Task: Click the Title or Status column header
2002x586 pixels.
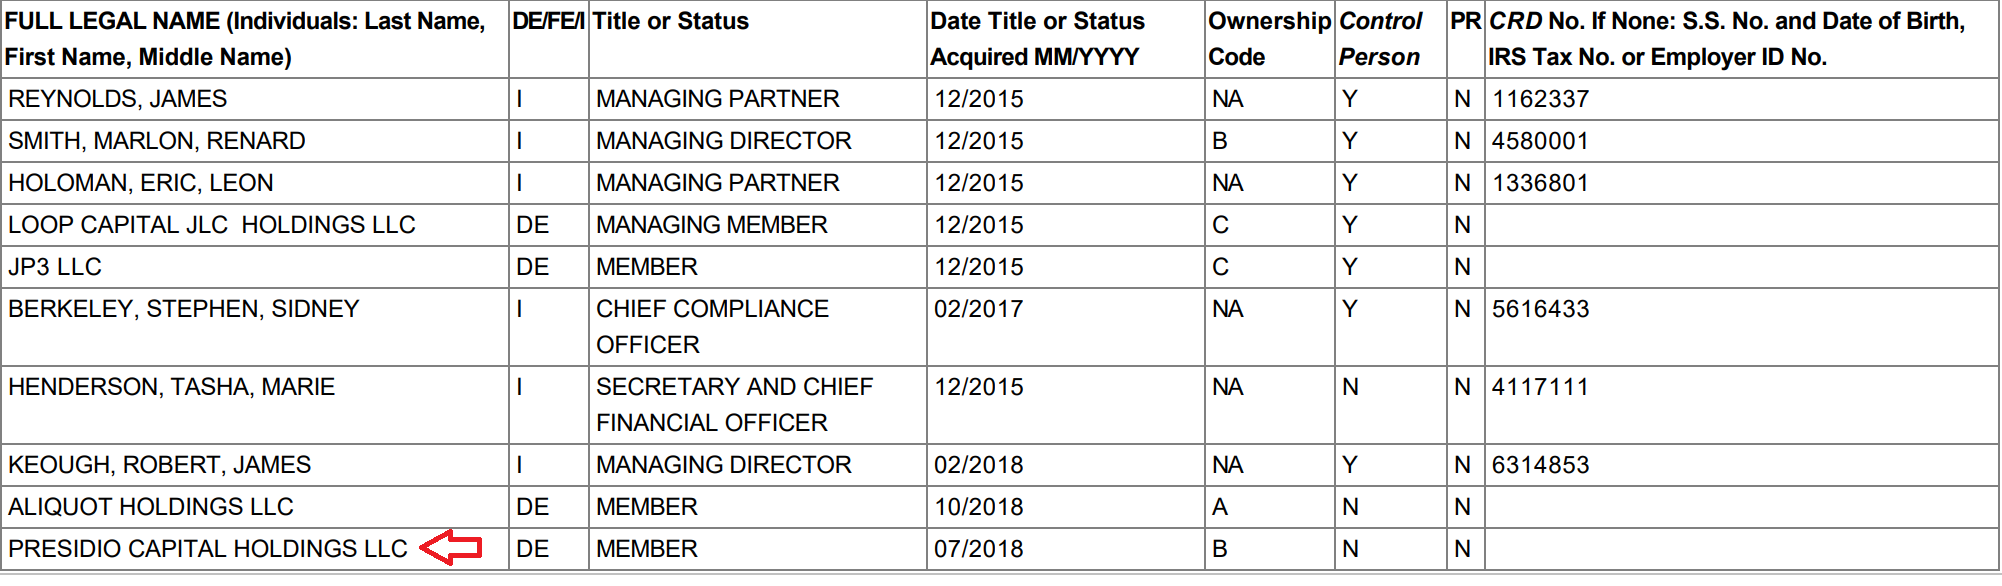Action: pos(671,21)
